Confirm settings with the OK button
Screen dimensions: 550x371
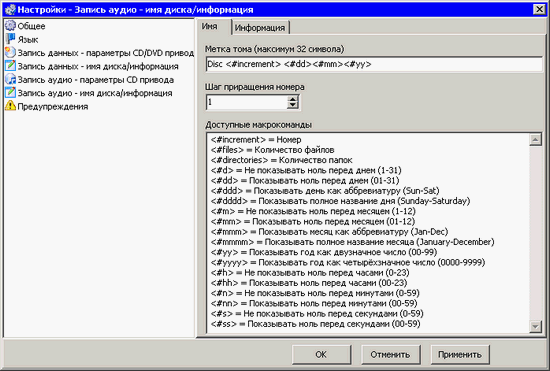tap(321, 355)
